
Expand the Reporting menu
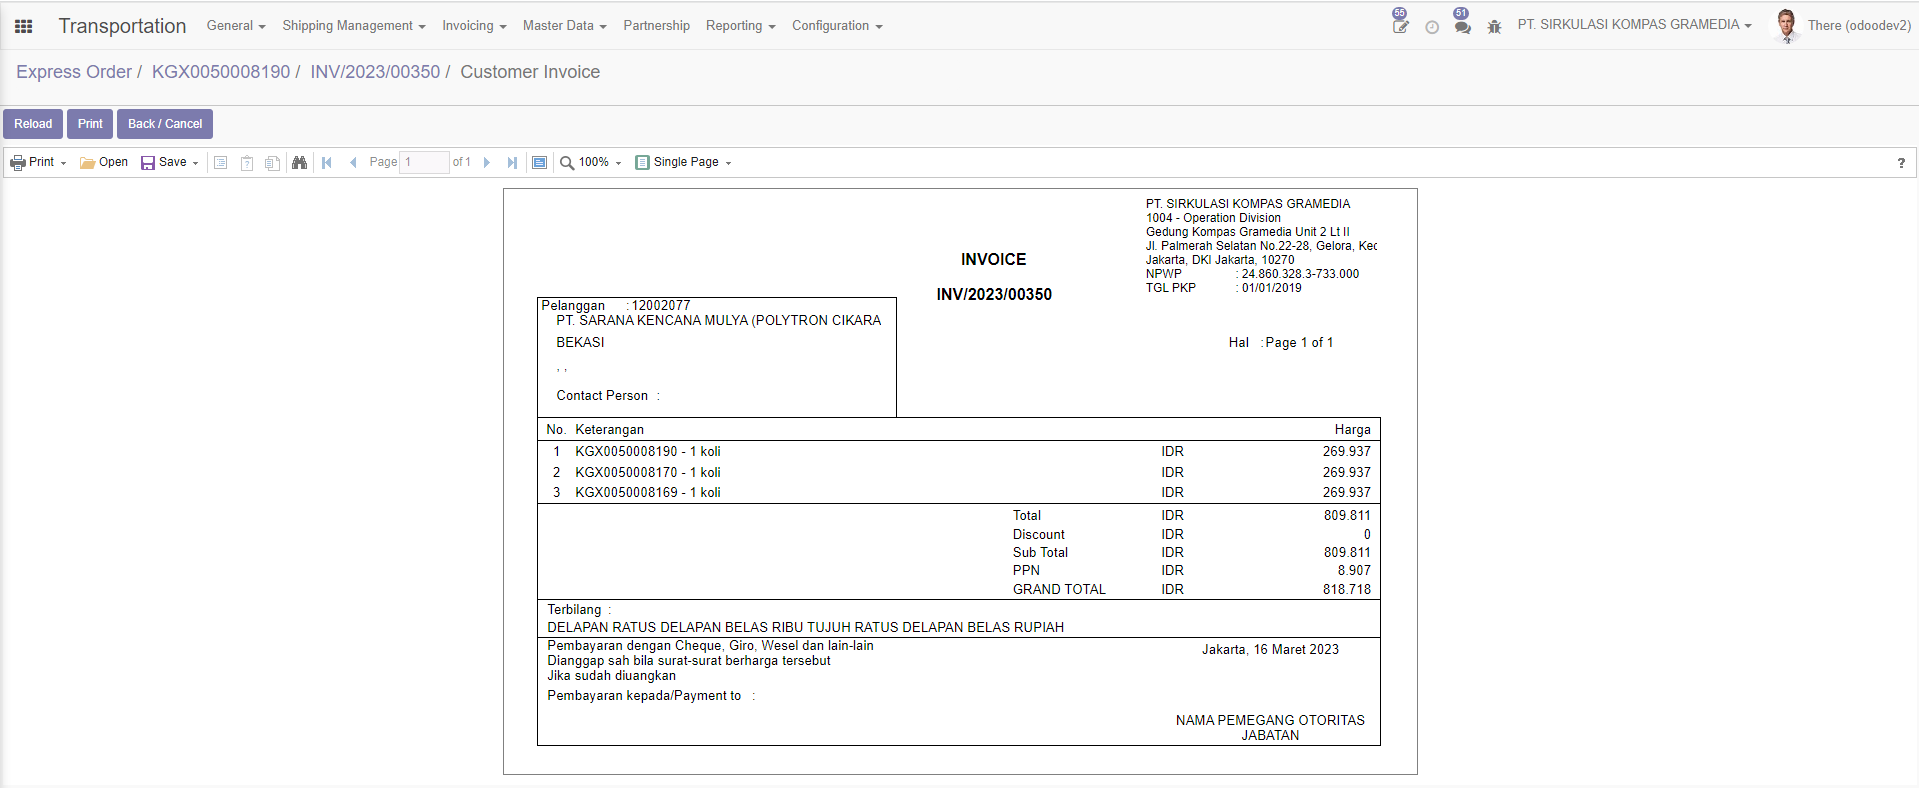coord(741,26)
